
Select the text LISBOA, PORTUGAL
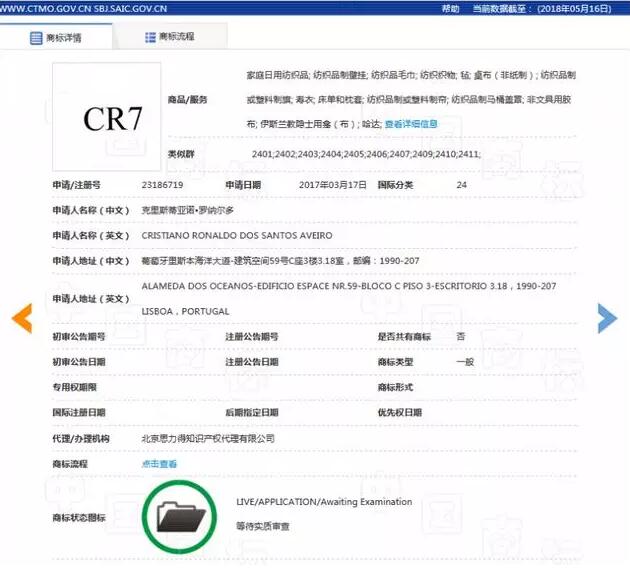(185, 311)
